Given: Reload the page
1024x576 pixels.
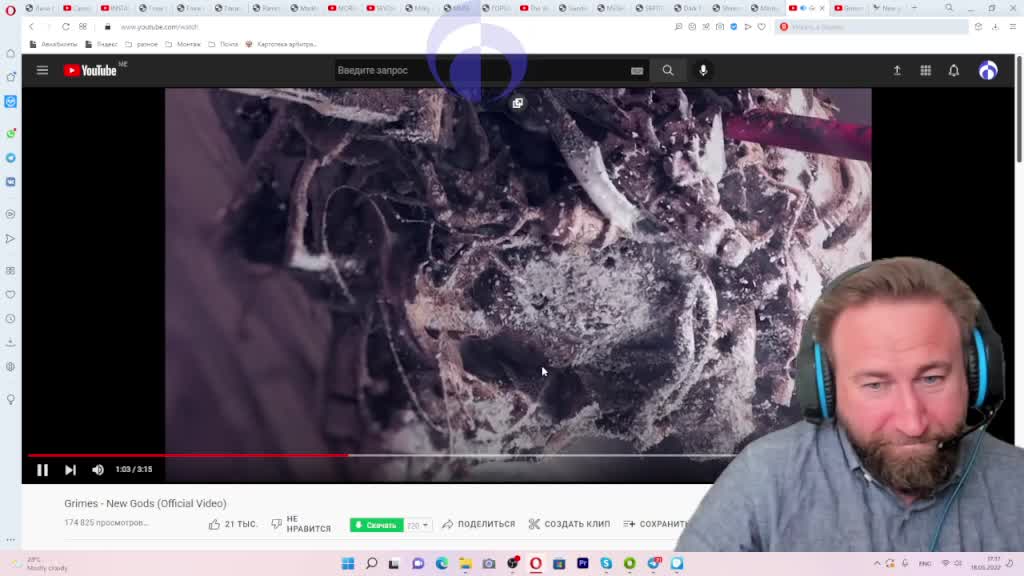Looking at the screenshot, I should (x=66, y=27).
